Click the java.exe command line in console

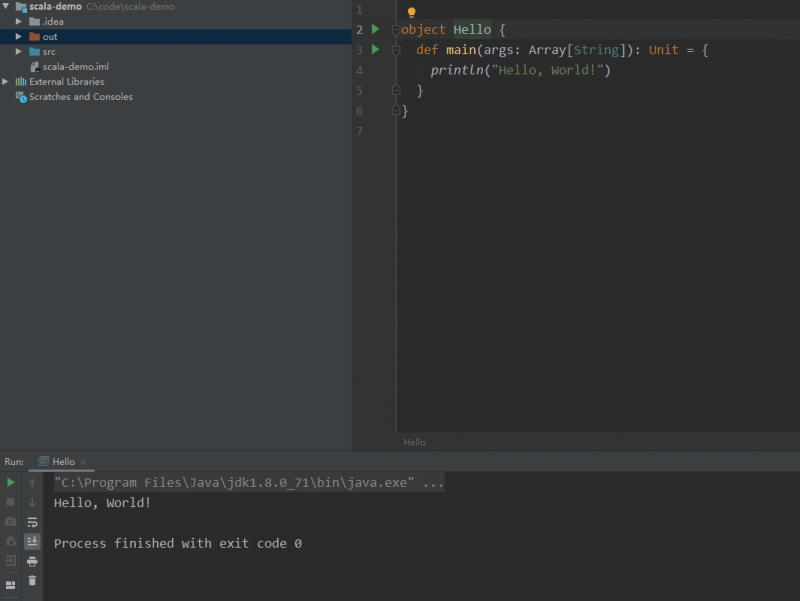coord(249,483)
